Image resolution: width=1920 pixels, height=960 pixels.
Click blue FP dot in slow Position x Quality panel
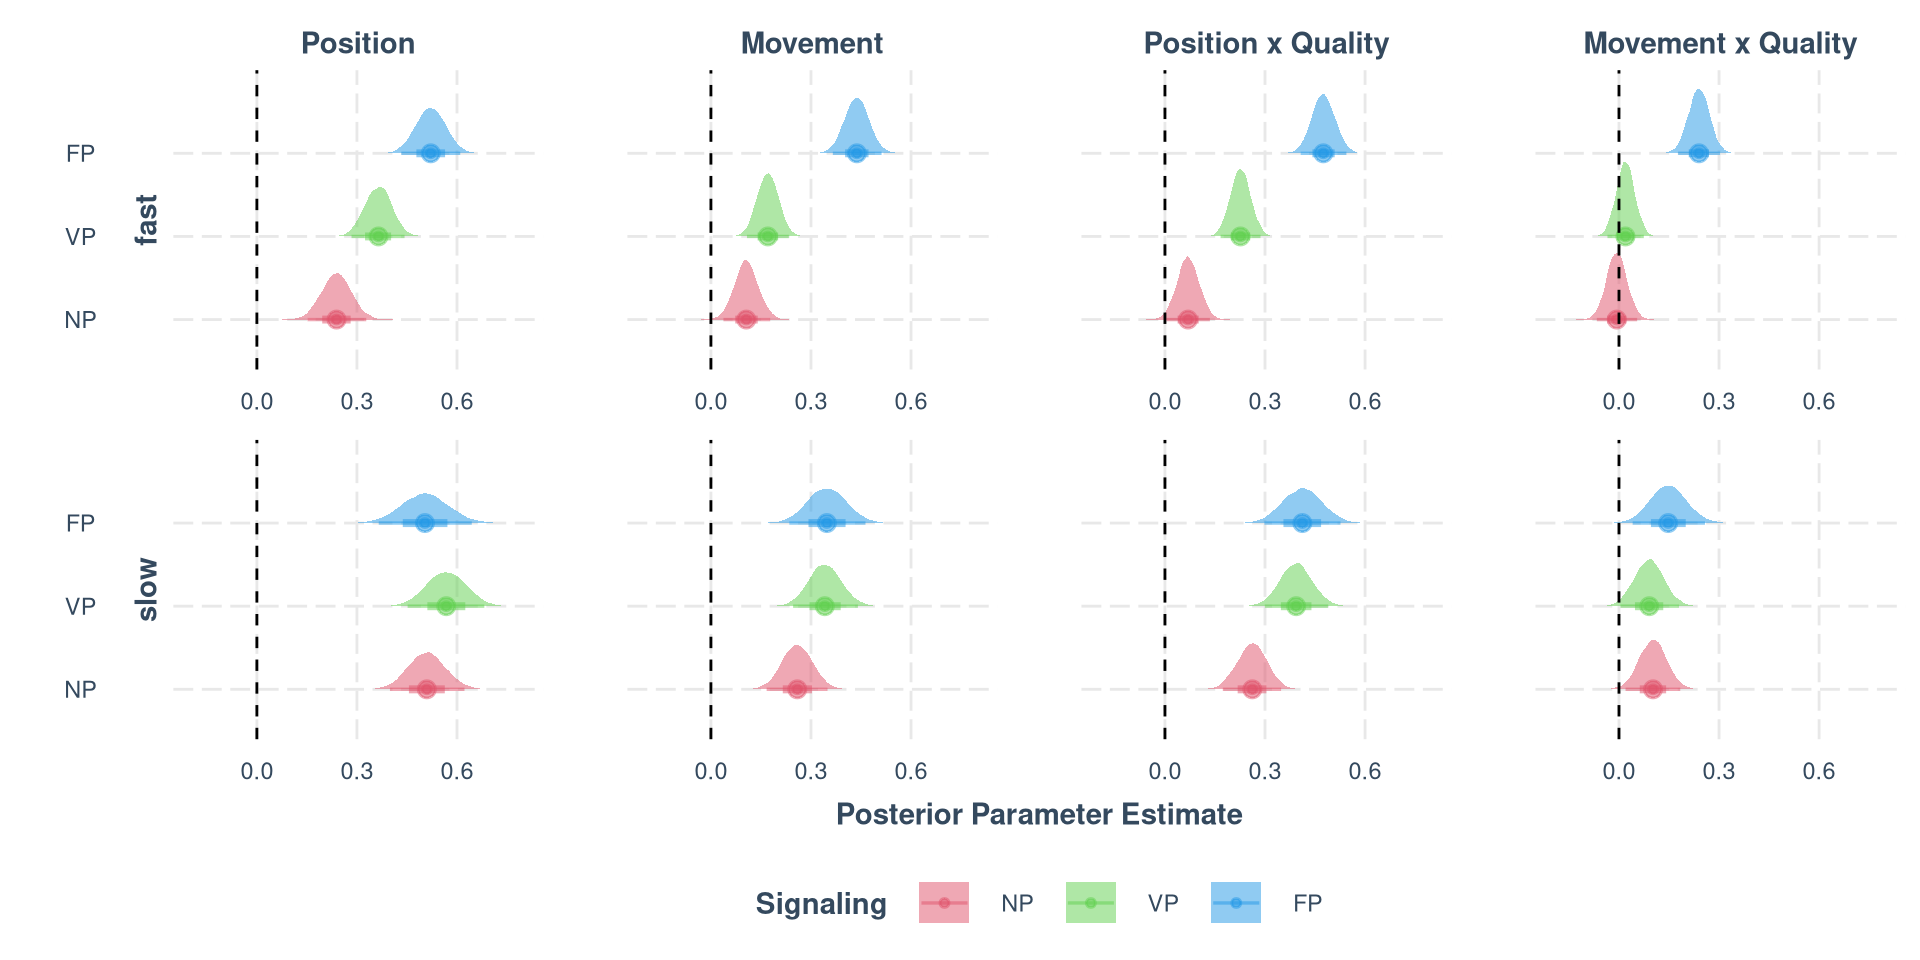[x=1301, y=523]
